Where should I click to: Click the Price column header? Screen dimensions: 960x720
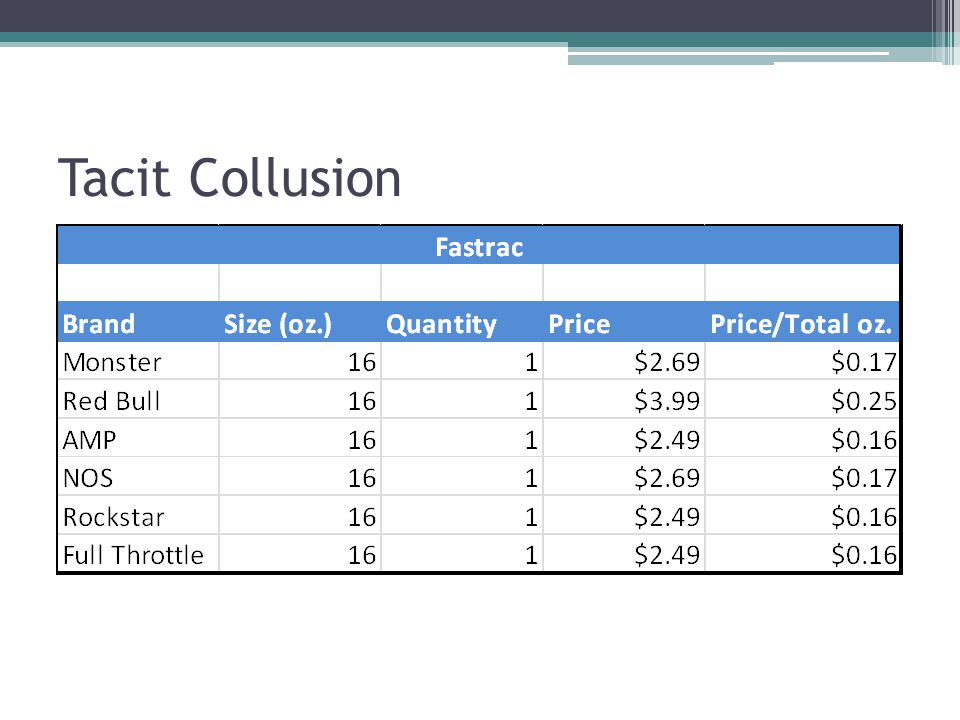pyautogui.click(x=624, y=323)
